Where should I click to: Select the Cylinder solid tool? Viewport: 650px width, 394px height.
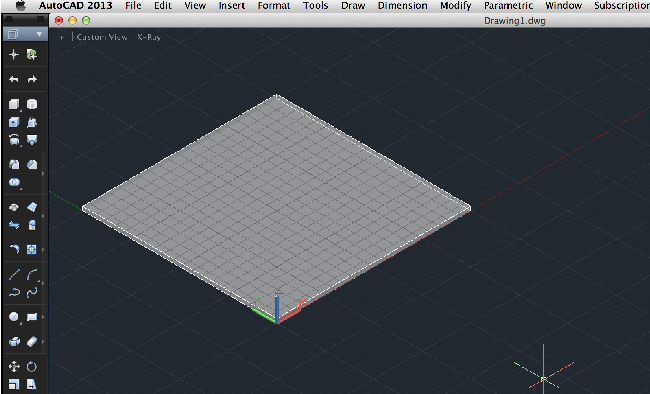pyautogui.click(x=32, y=104)
